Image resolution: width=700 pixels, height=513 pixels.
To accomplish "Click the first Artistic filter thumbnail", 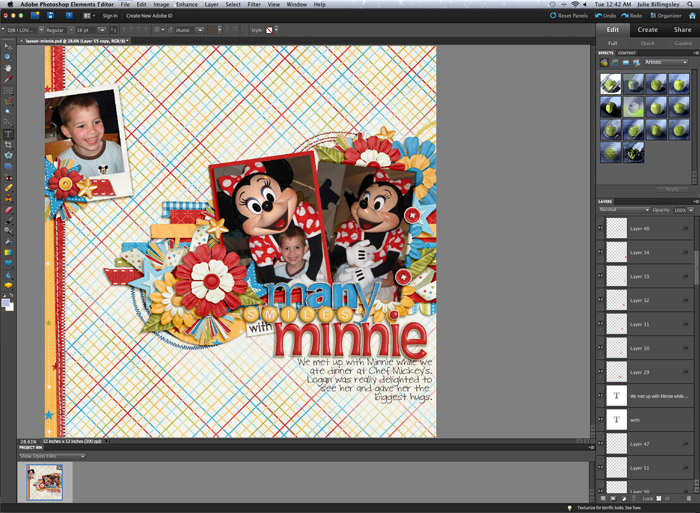I will tap(610, 83).
